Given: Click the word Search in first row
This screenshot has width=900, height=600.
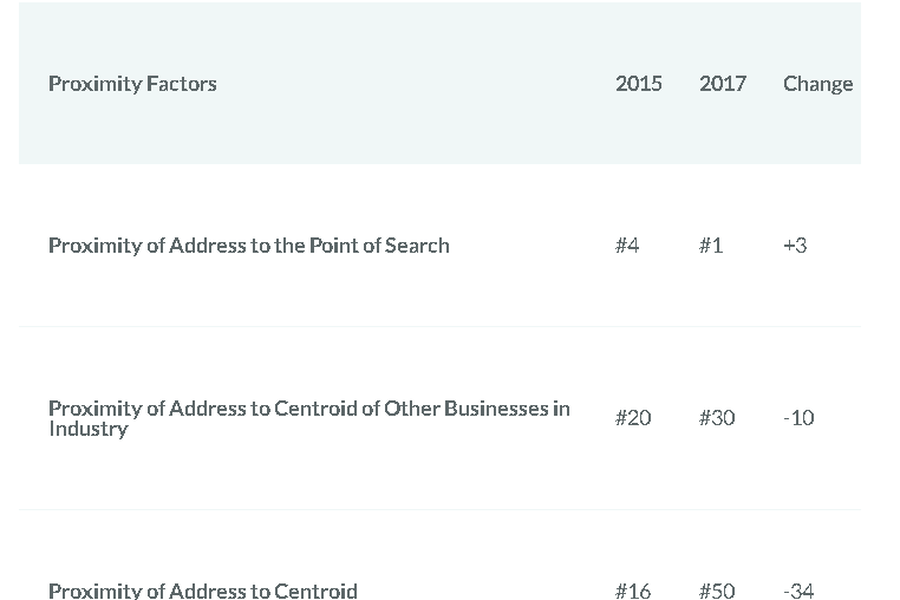Looking at the screenshot, I should [x=417, y=246].
